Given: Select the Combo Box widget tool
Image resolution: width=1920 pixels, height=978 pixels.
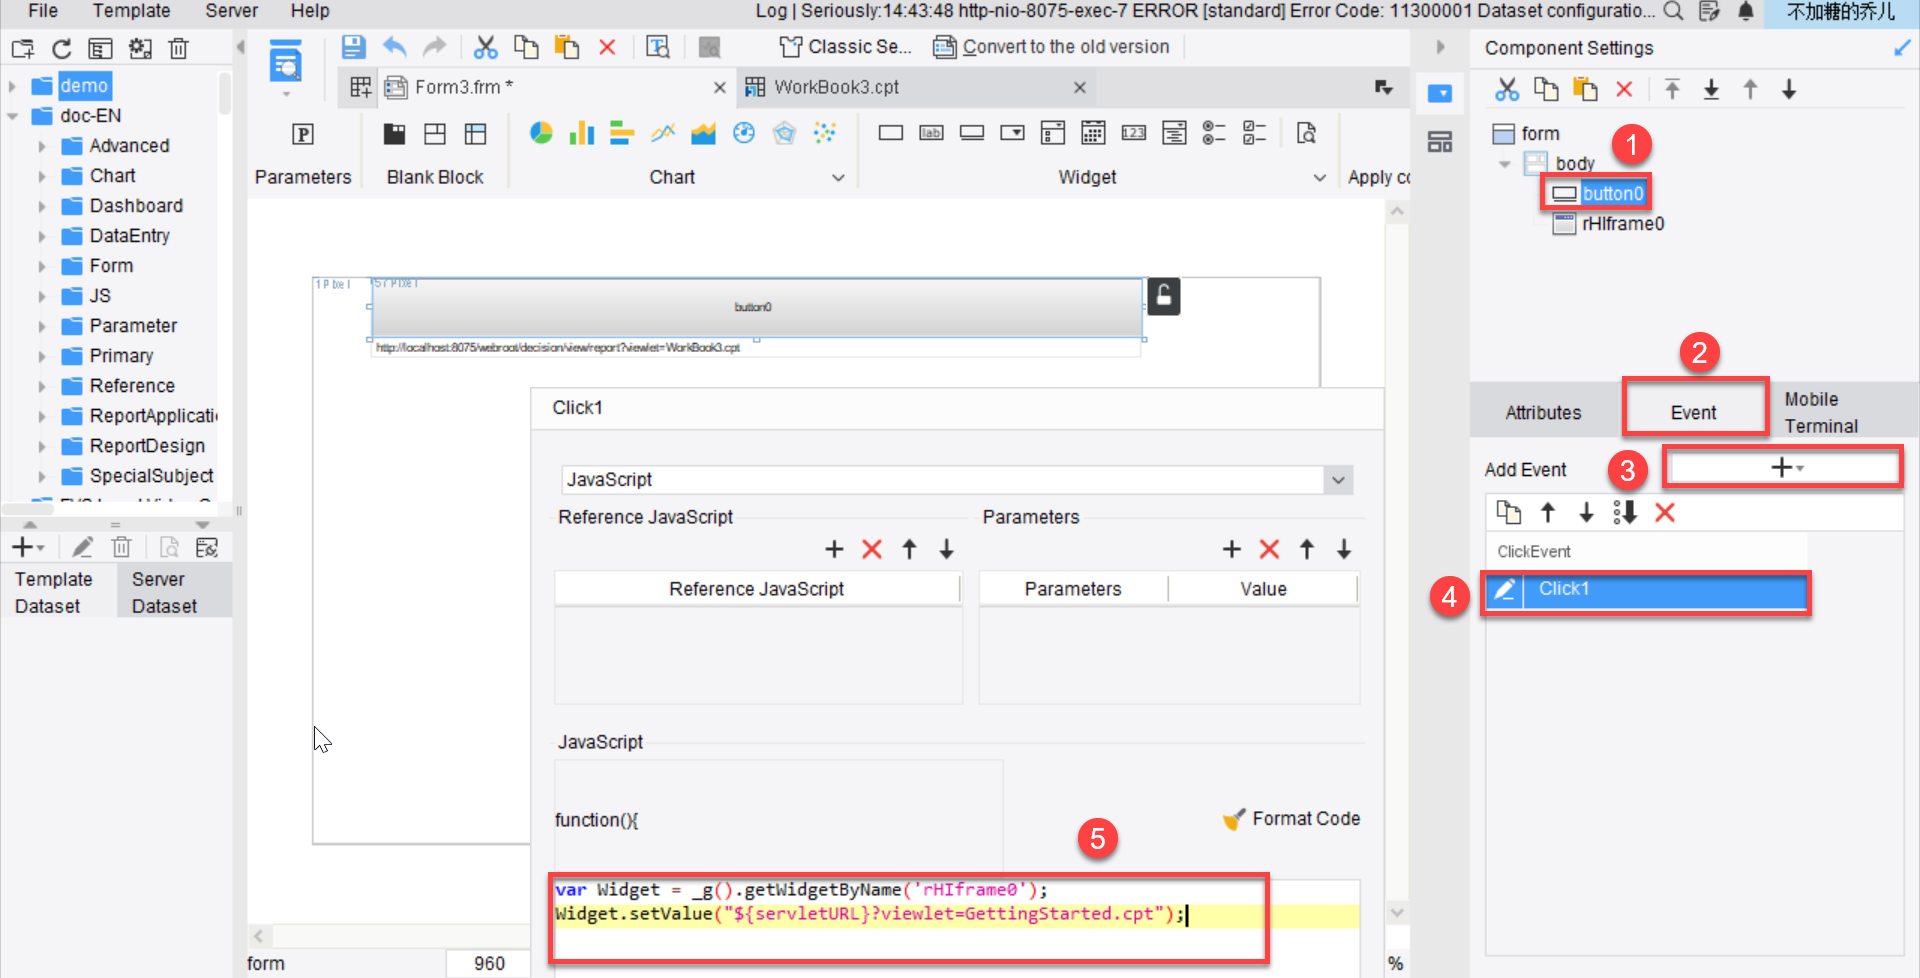Looking at the screenshot, I should click(1012, 133).
